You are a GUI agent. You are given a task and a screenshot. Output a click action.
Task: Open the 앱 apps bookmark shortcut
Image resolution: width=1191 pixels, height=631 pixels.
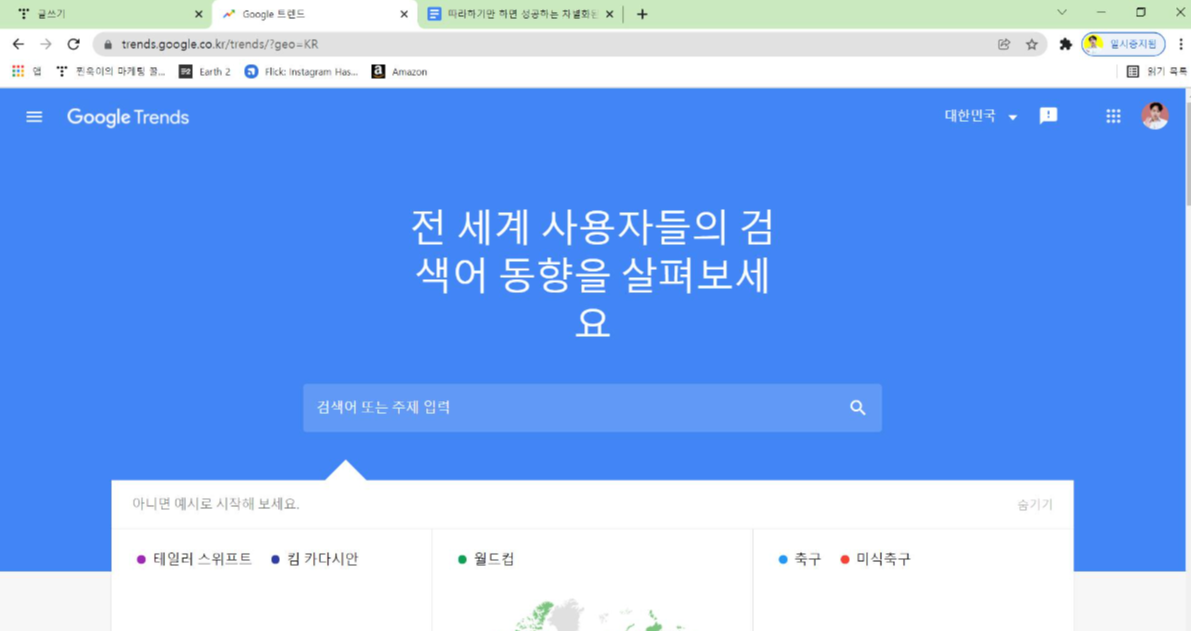tap(27, 71)
